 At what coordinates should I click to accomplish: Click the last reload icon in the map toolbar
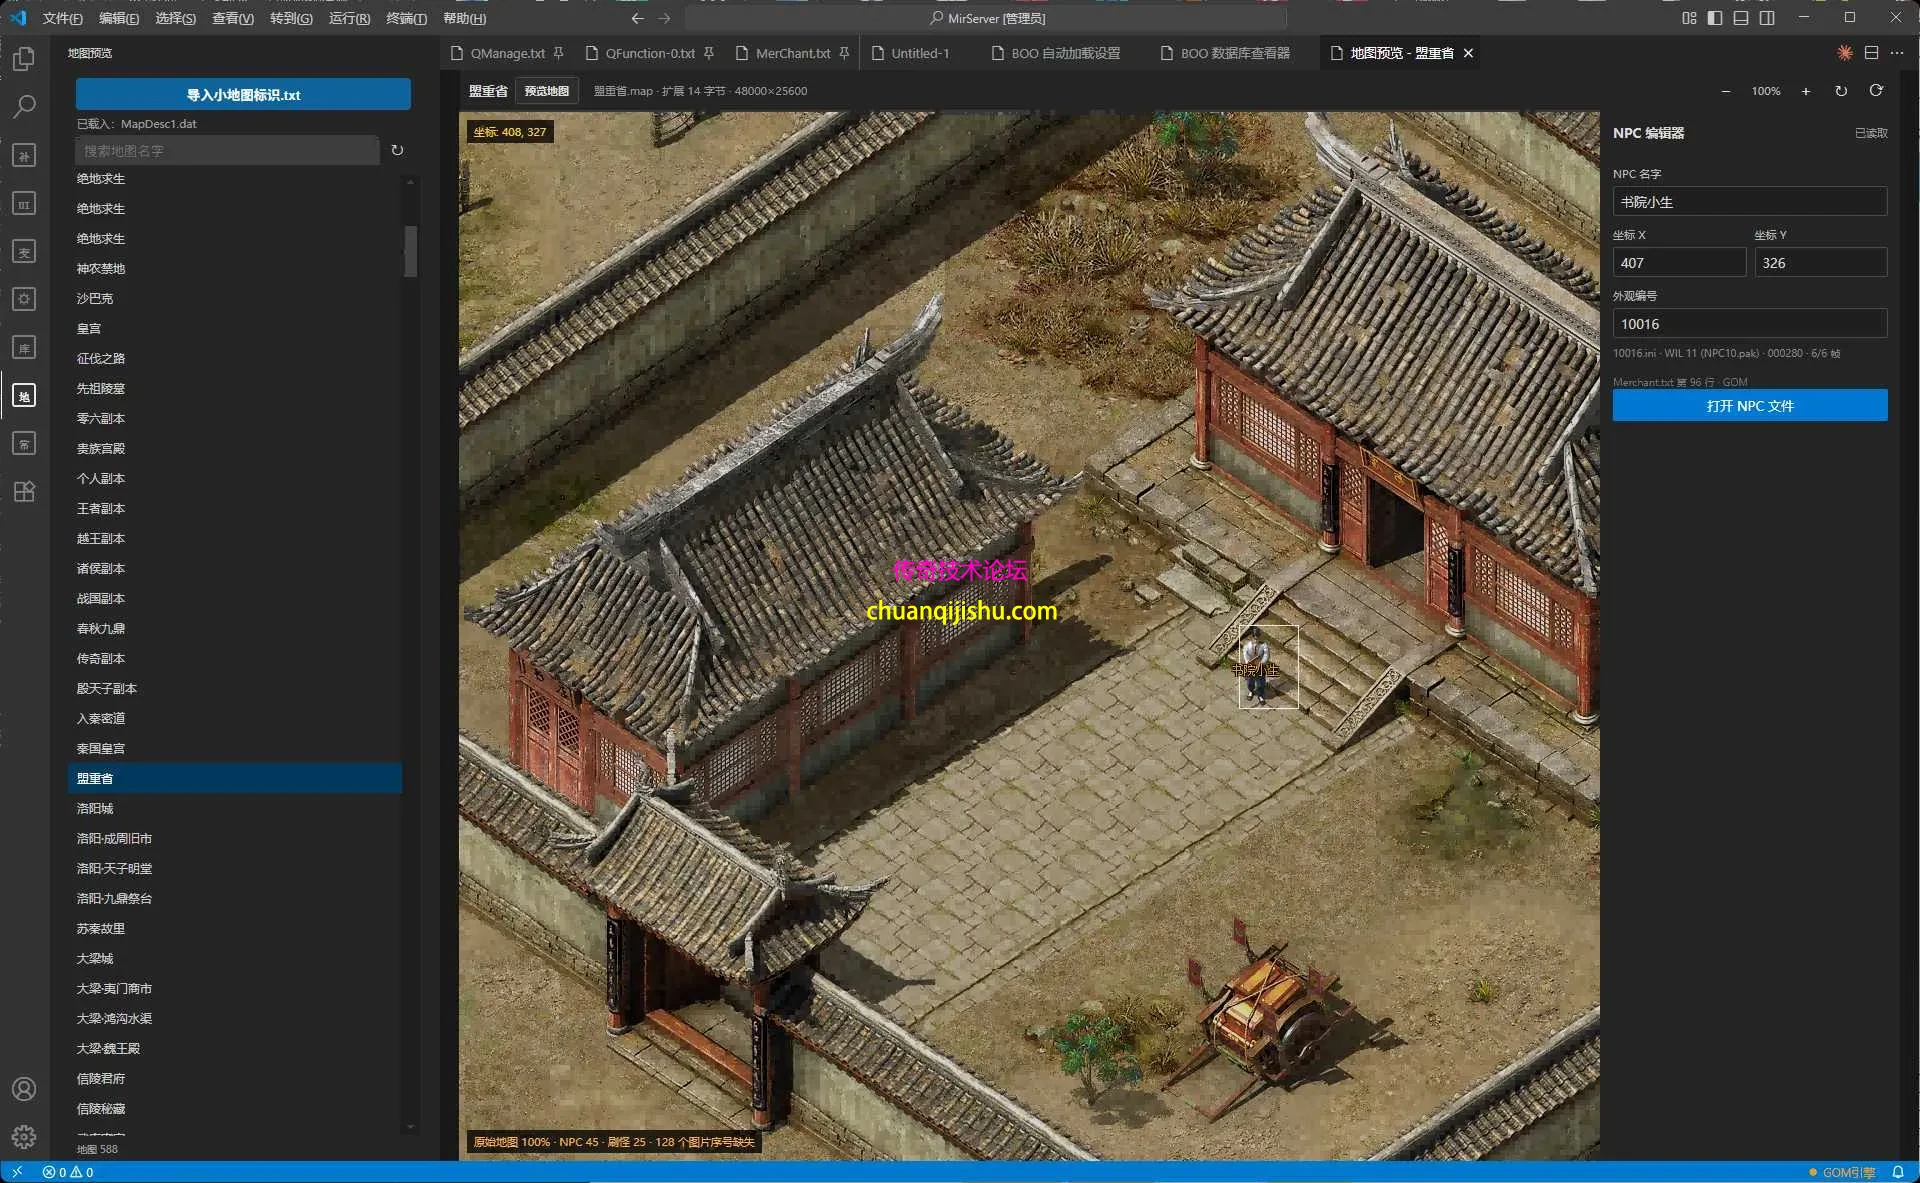click(x=1876, y=91)
